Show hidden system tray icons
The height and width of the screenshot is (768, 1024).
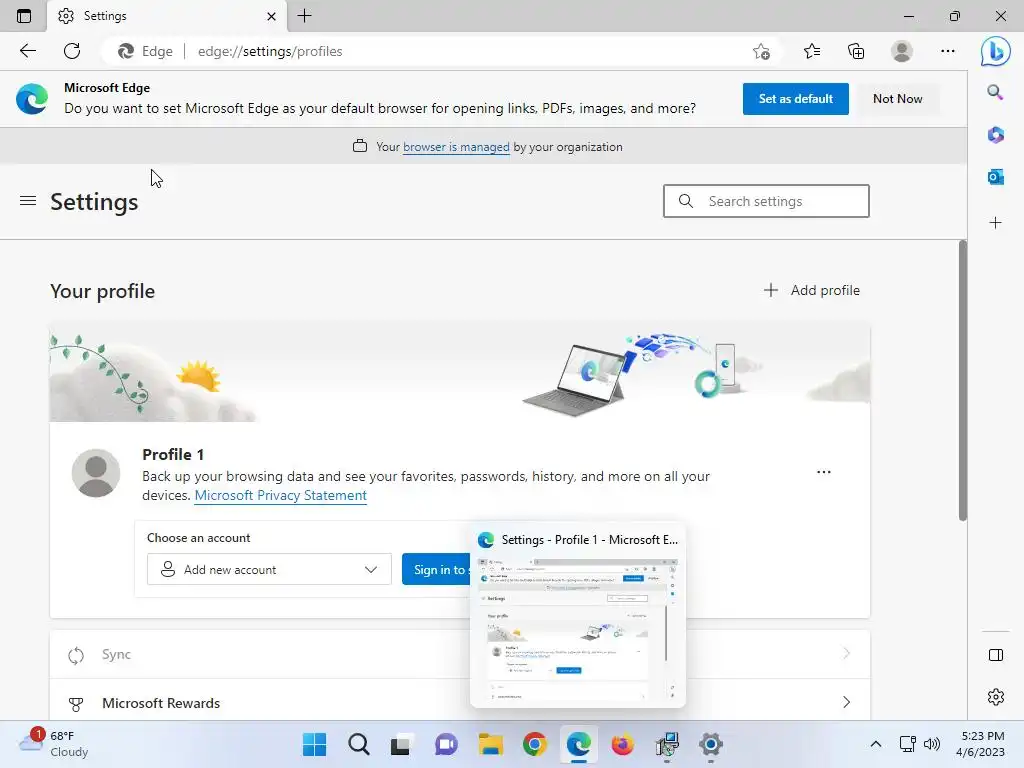(876, 744)
